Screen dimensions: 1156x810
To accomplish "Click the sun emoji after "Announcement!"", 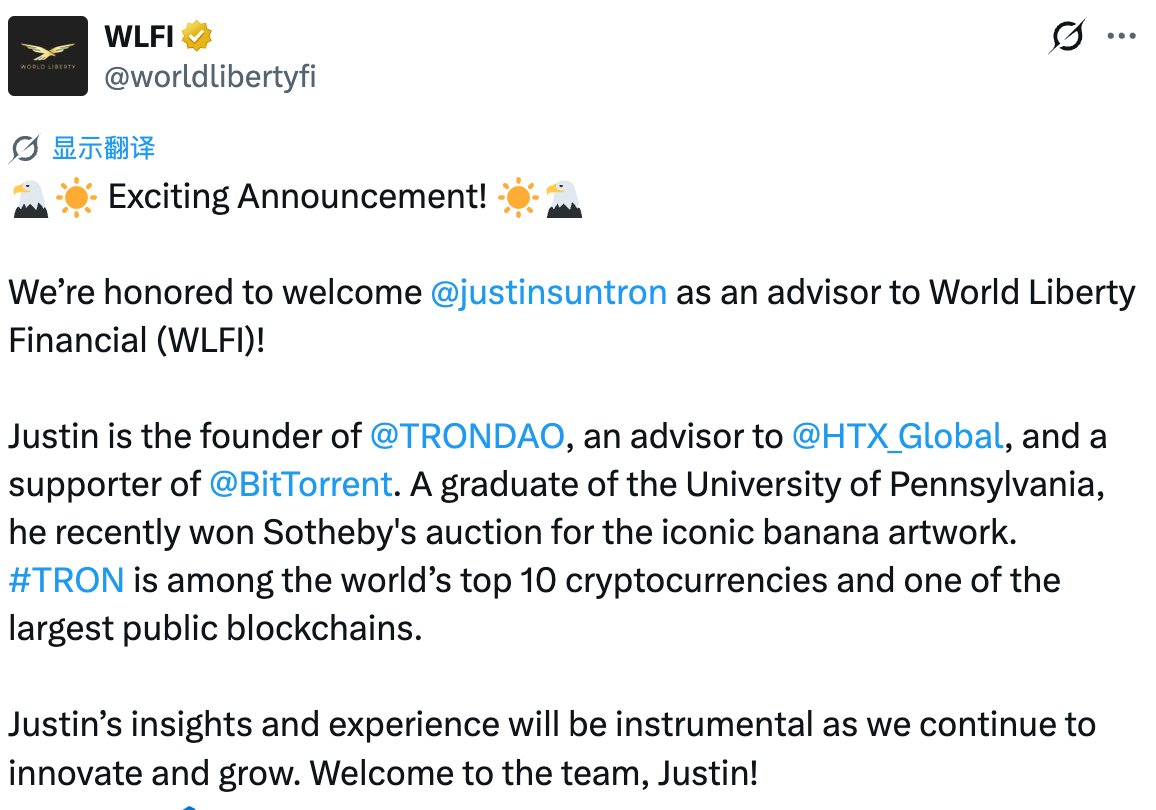I will tap(517, 198).
